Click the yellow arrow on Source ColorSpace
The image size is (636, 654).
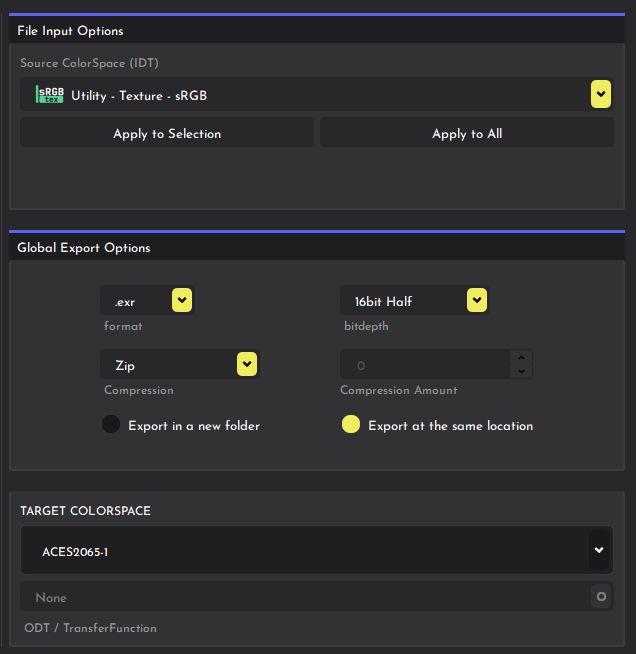click(600, 95)
